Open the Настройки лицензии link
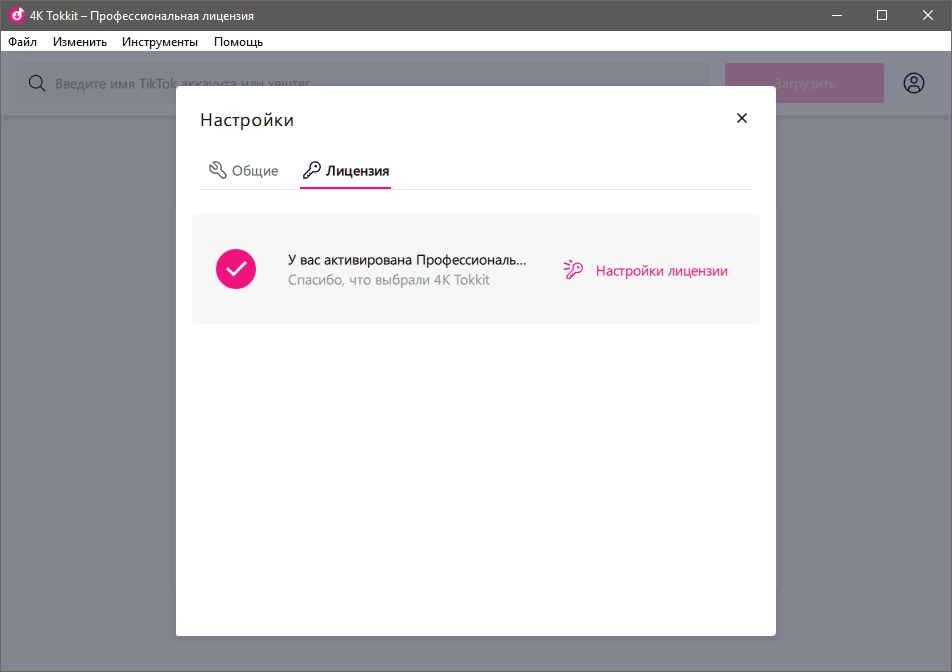 click(x=661, y=271)
